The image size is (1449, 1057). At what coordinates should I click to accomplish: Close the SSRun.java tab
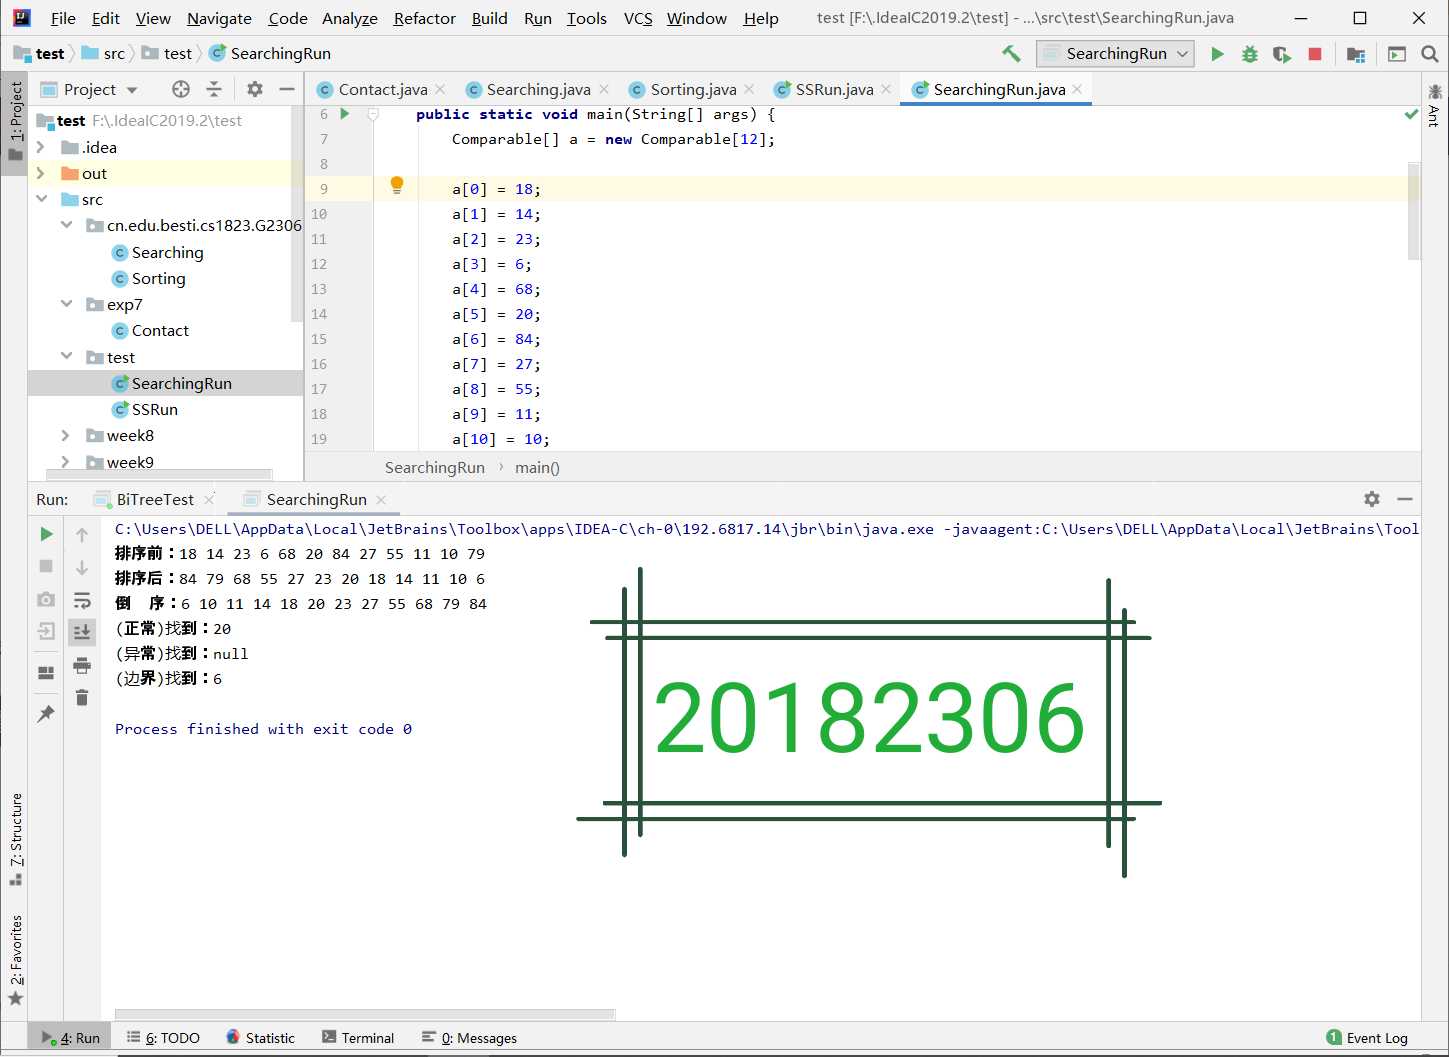(x=886, y=89)
